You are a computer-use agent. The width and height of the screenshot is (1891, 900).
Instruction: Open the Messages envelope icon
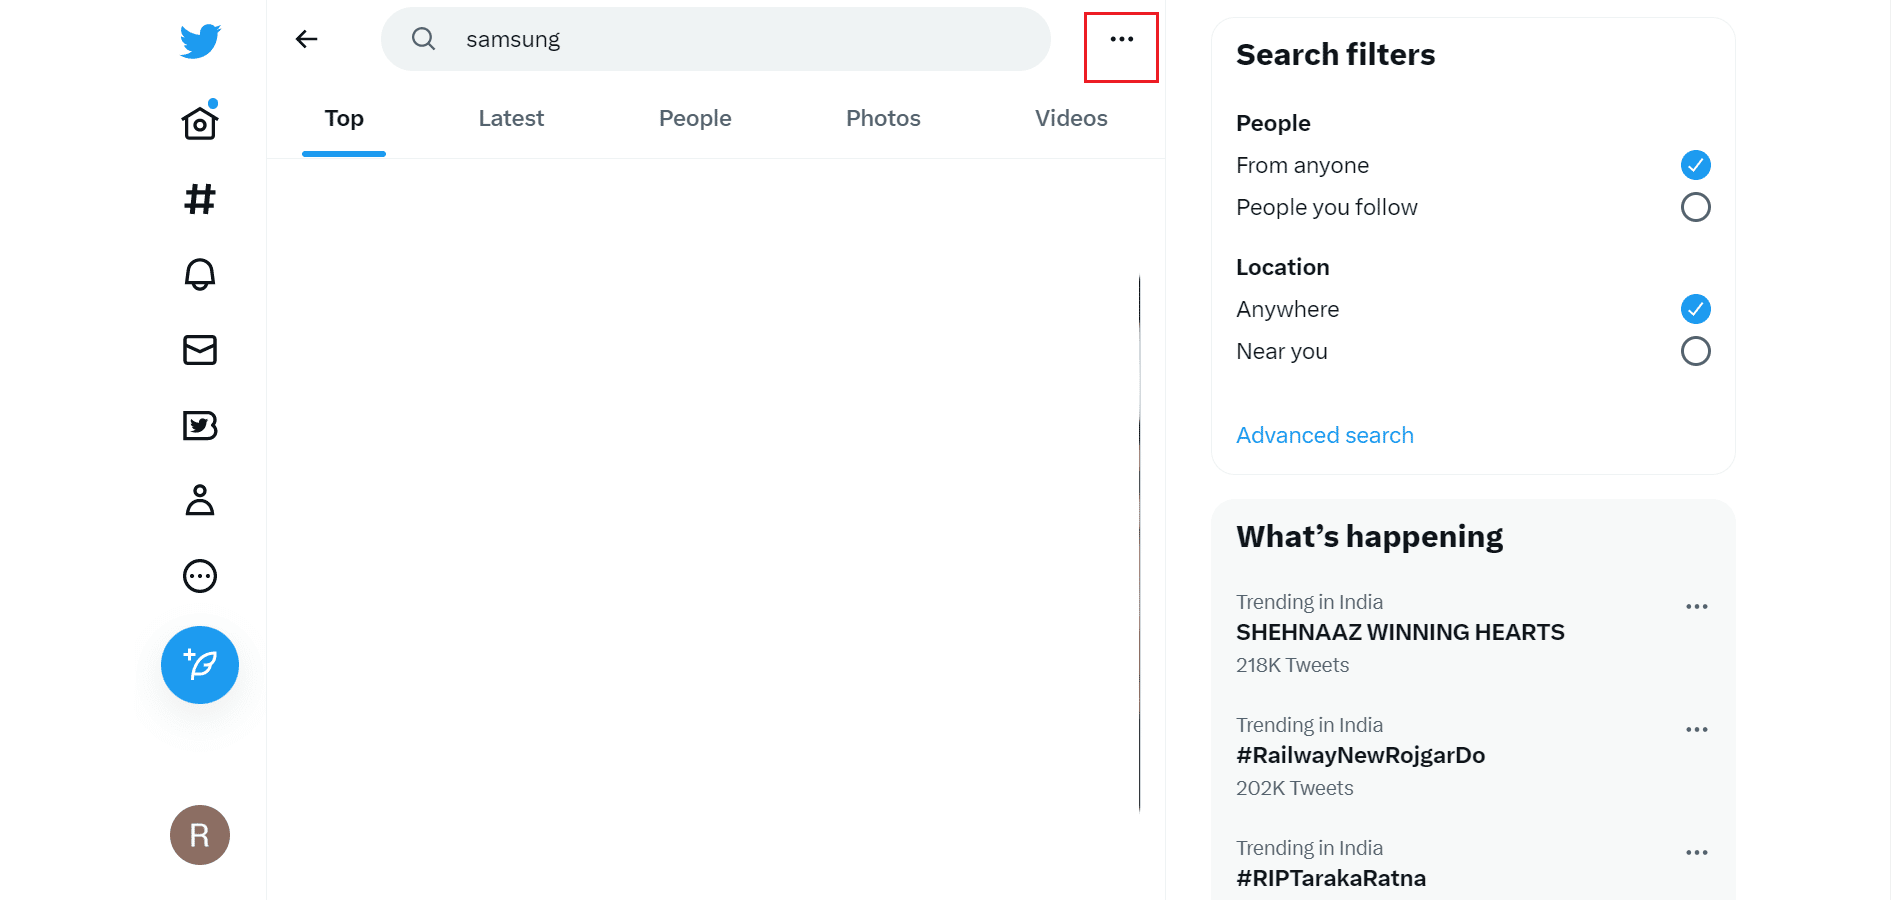click(200, 350)
